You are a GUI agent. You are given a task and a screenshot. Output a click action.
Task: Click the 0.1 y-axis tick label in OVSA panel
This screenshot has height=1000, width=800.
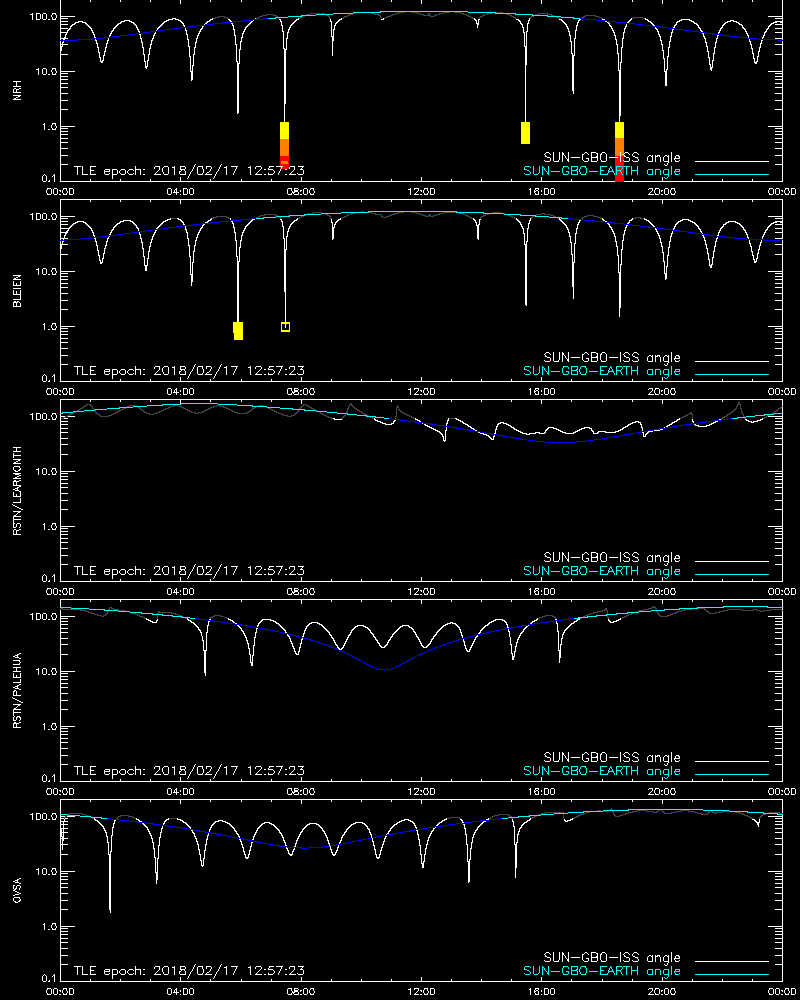[48, 978]
